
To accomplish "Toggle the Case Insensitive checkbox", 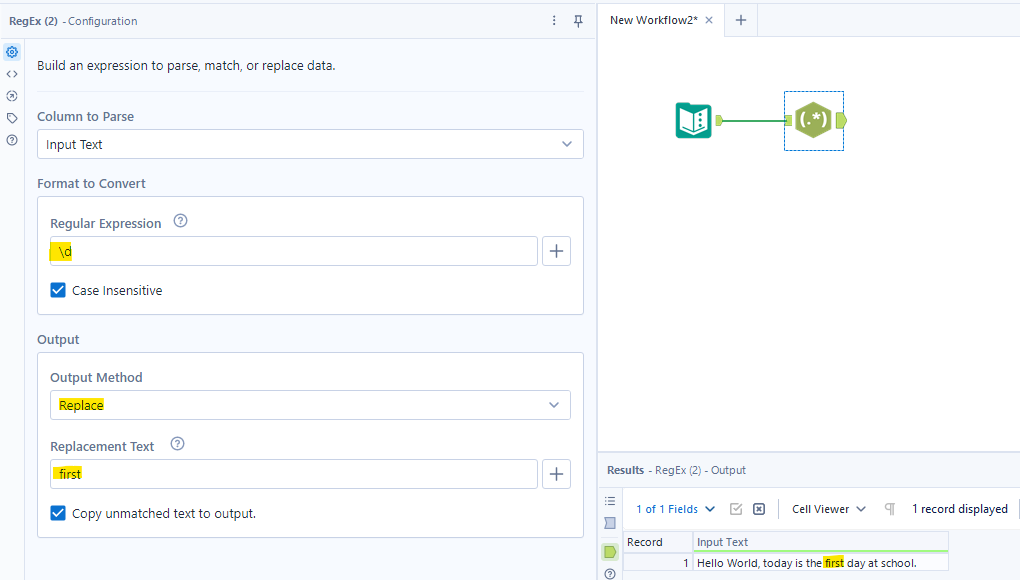I will (x=59, y=291).
